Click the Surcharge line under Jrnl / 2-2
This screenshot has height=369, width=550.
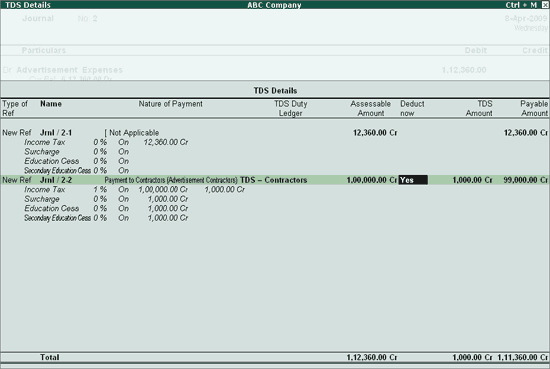106,199
